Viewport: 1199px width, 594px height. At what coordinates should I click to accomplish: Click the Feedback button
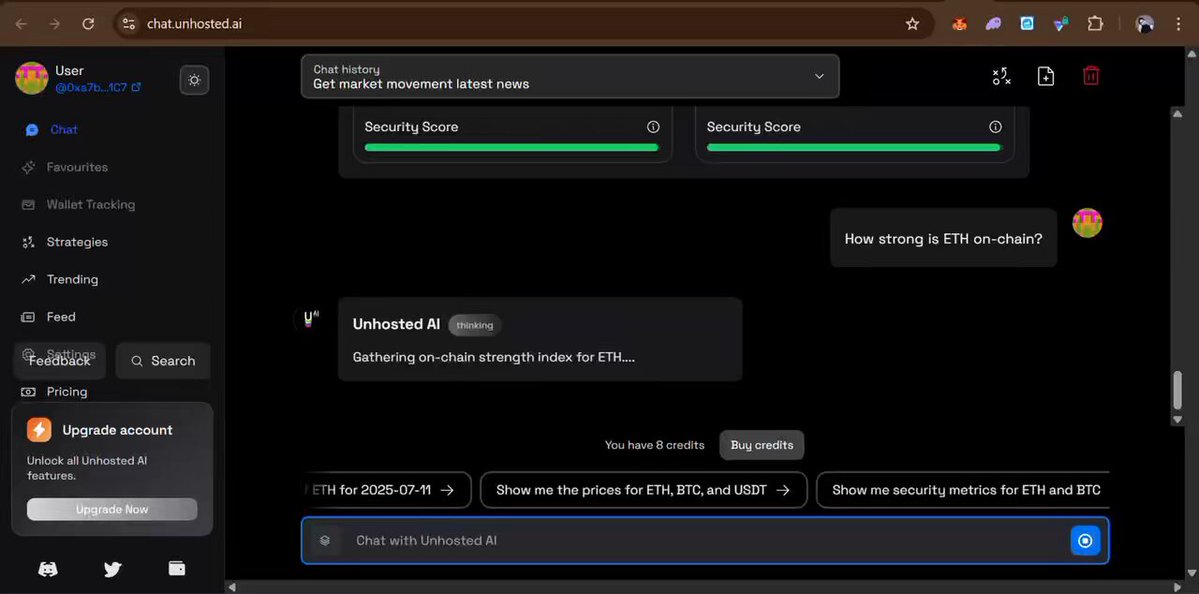click(60, 361)
